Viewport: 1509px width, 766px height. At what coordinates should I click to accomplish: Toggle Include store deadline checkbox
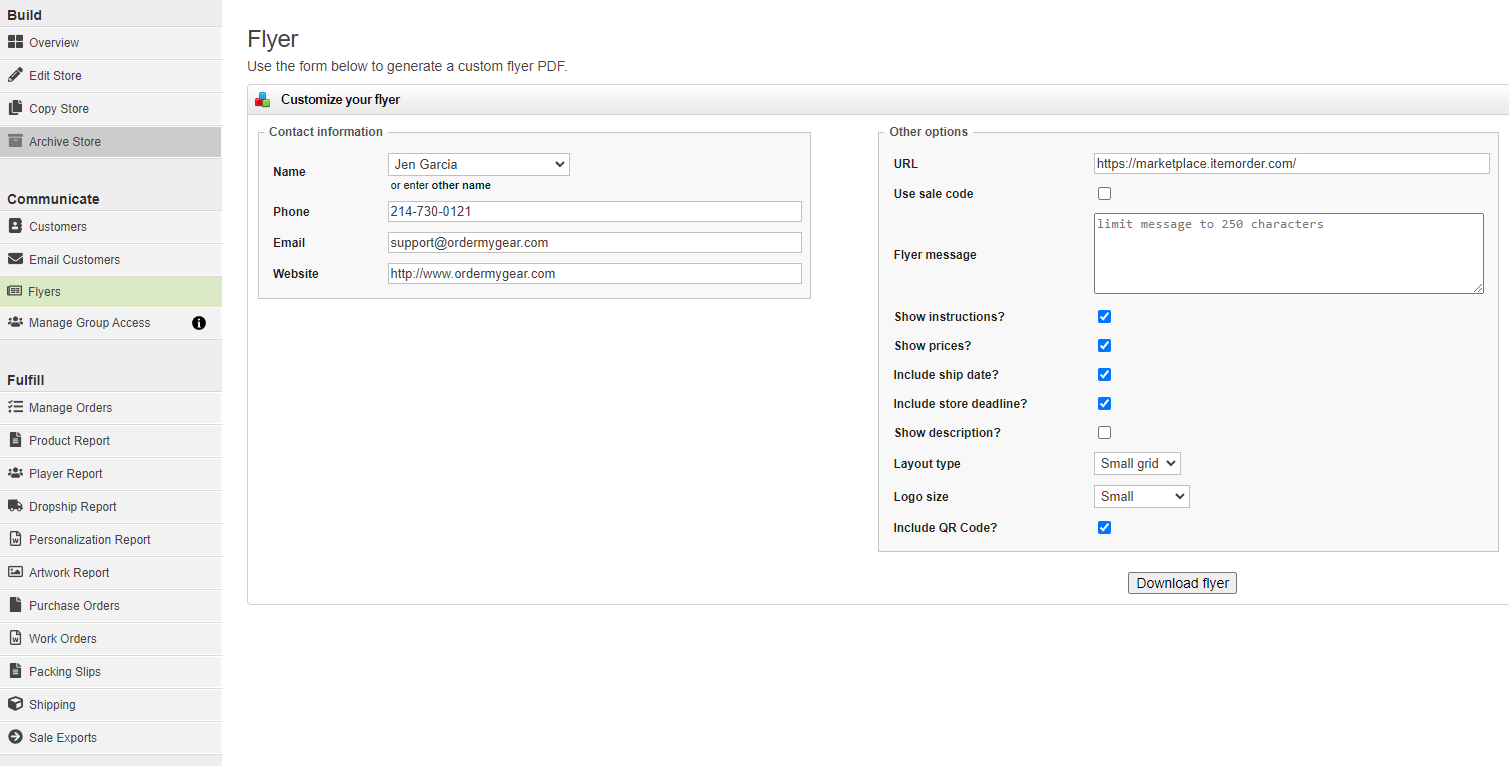[x=1104, y=403]
